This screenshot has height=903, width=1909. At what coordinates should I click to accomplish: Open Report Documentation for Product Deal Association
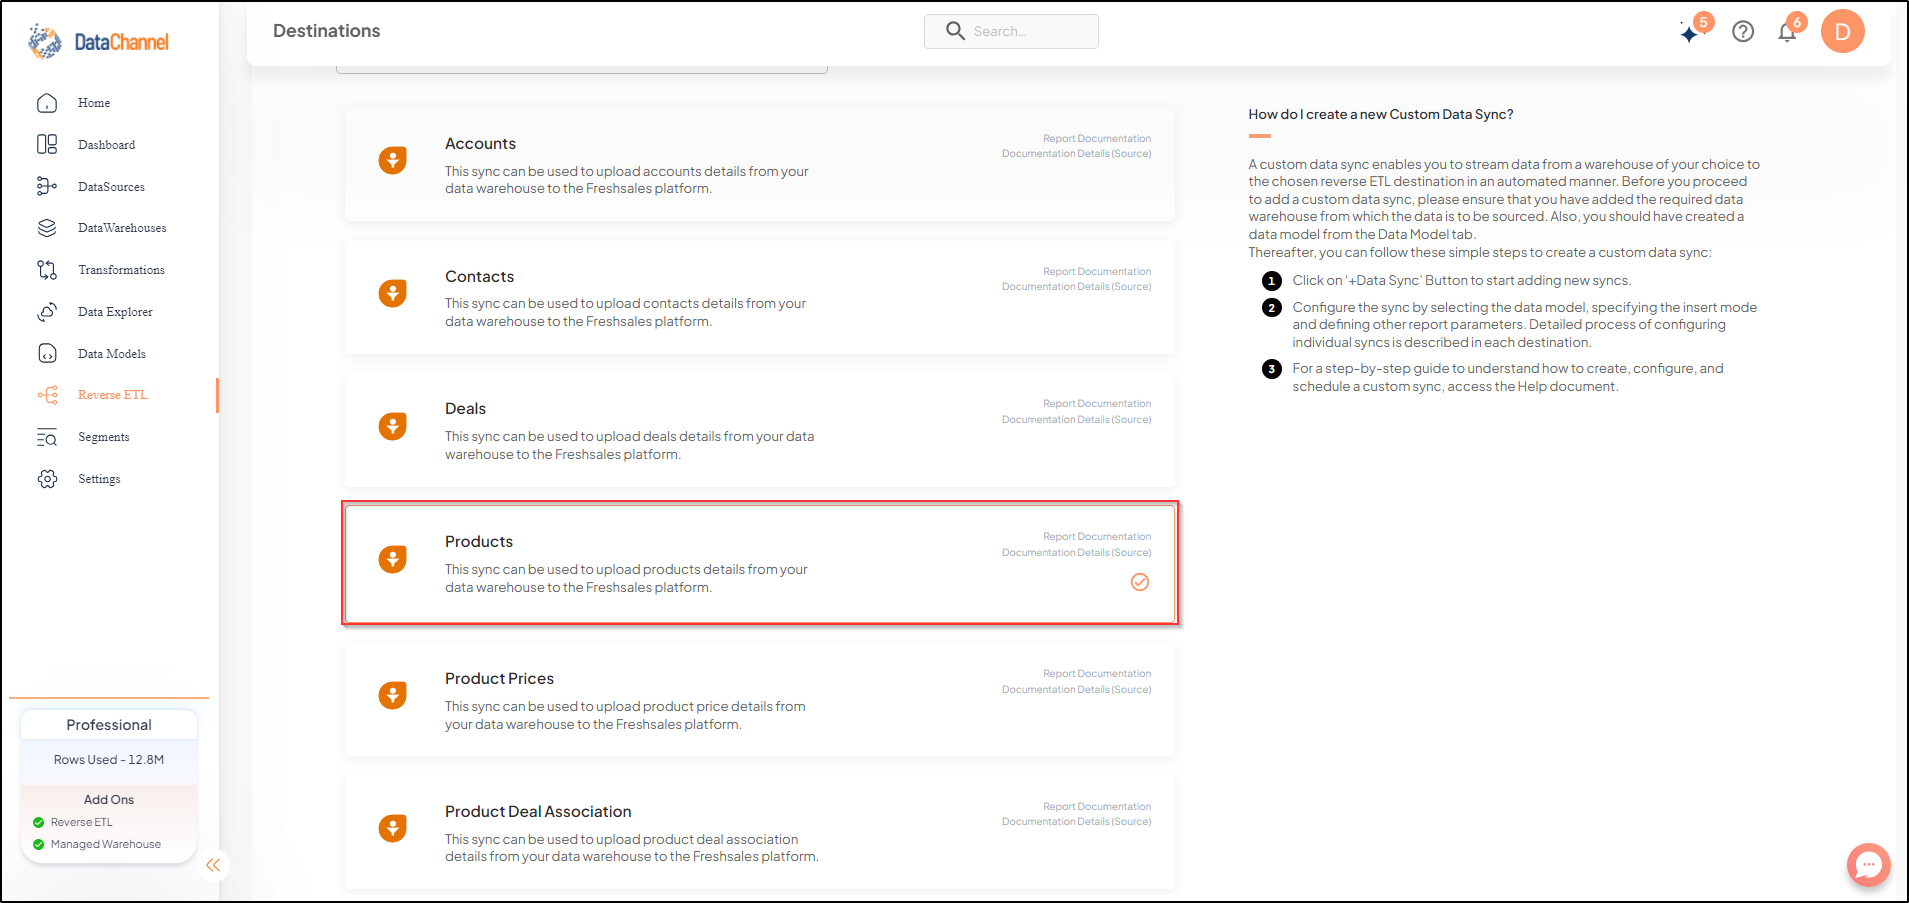pos(1097,807)
